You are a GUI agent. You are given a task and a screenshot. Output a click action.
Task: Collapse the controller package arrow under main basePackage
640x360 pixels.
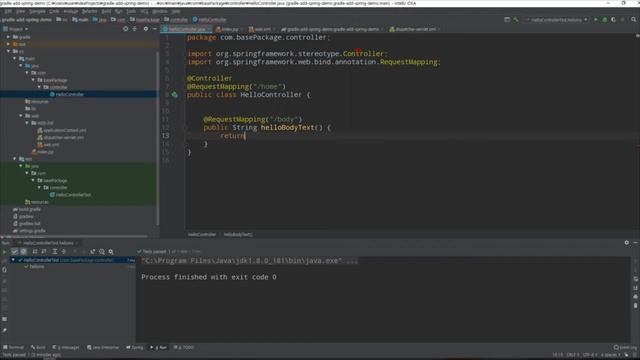40,87
